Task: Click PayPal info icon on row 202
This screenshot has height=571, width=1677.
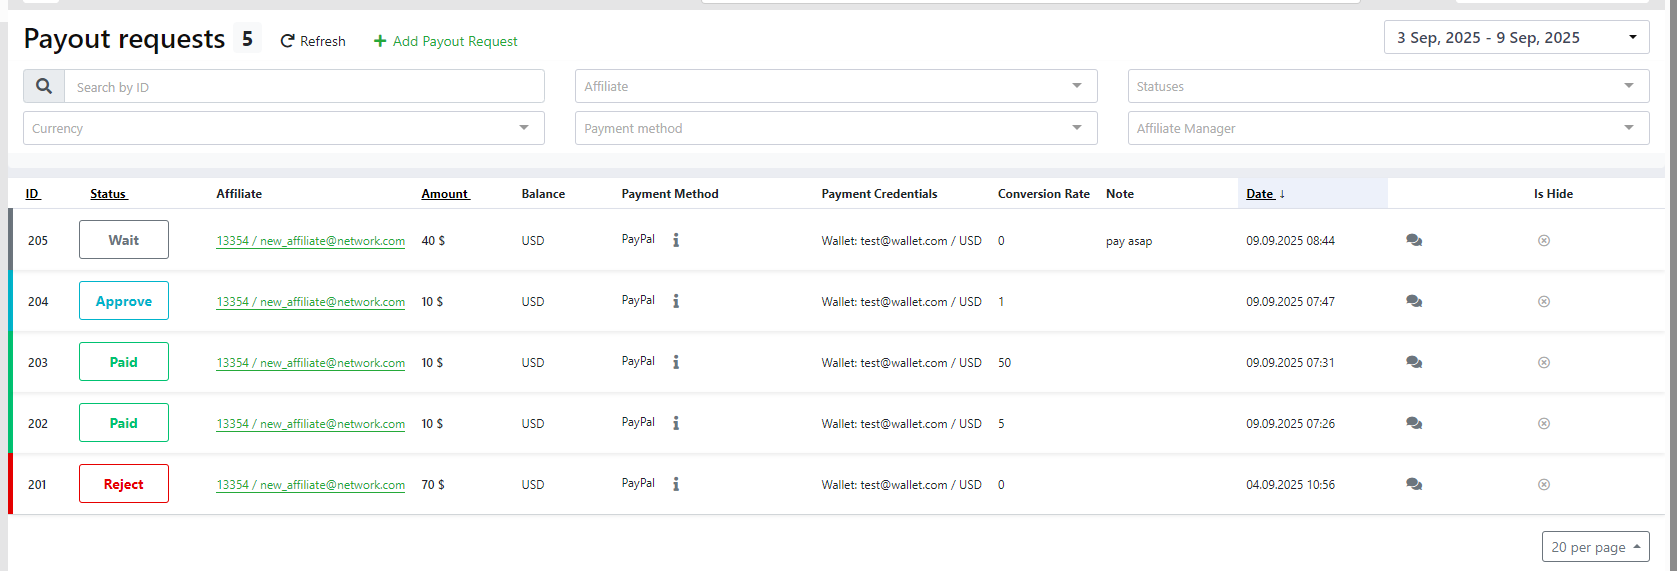Action: pyautogui.click(x=676, y=423)
